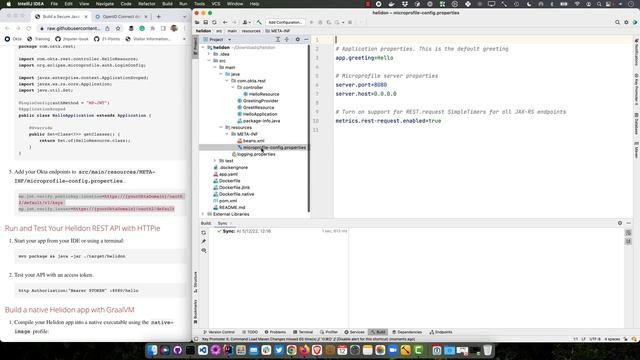This screenshot has width=640, height=360.
Task: Click the Structure side tab
Action: (196, 282)
